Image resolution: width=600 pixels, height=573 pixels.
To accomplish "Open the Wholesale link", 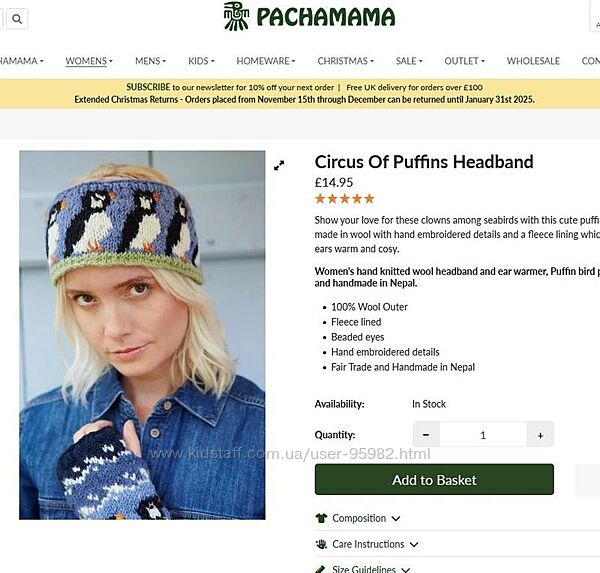I will click(533, 61).
